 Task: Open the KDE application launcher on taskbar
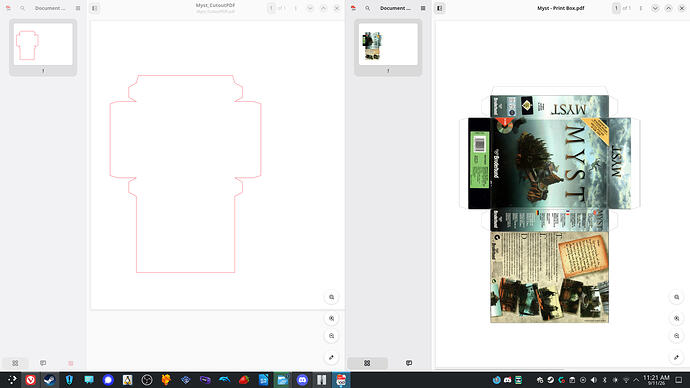[x=12, y=380]
